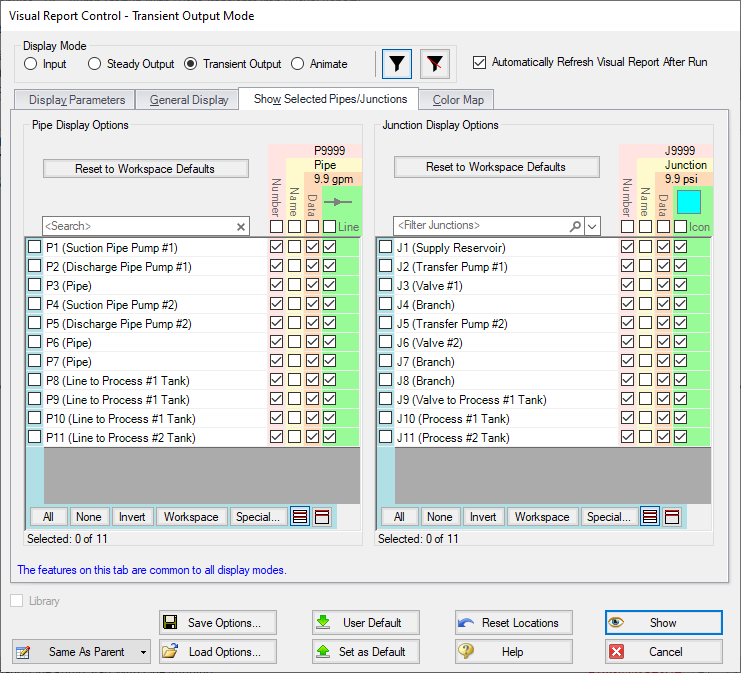Select row checkbox for P1 Suction Pipe
This screenshot has width=741, height=673.
coord(34,247)
